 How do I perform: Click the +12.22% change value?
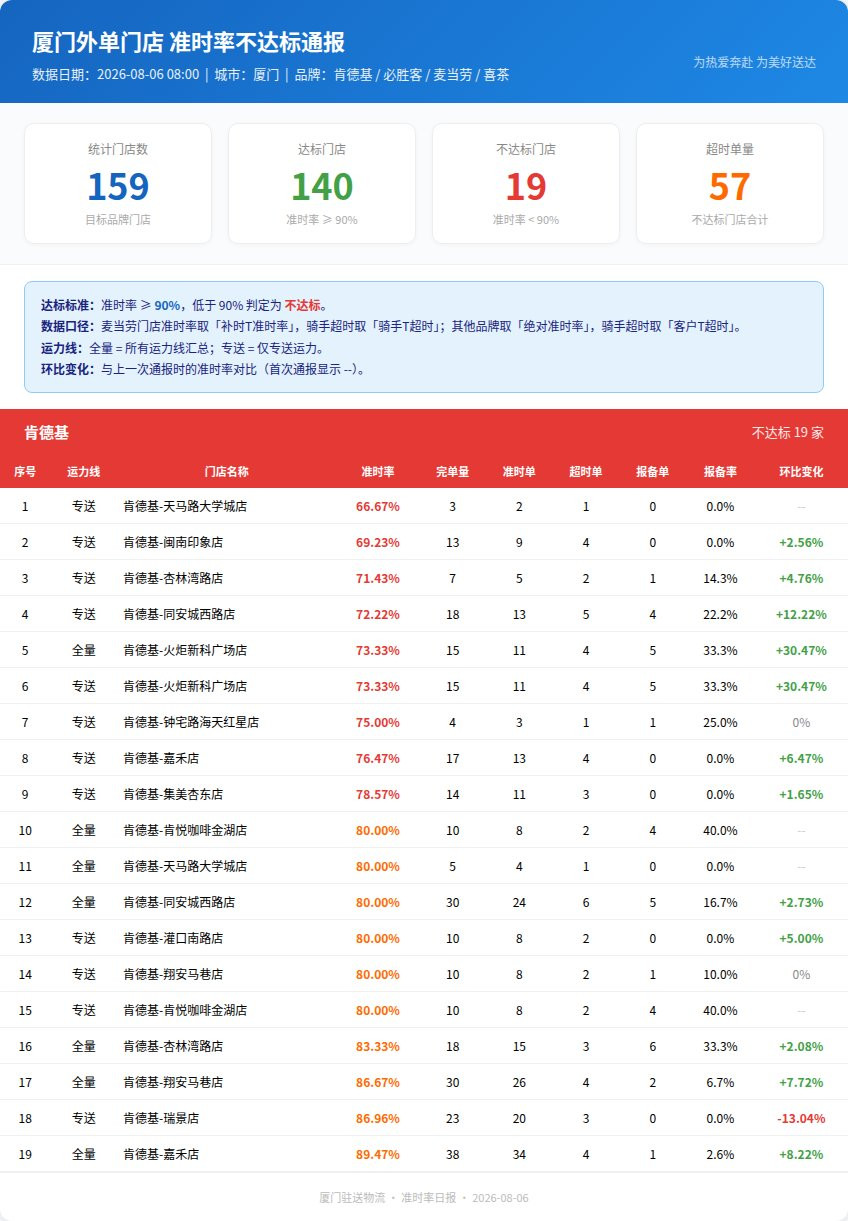[x=801, y=614]
